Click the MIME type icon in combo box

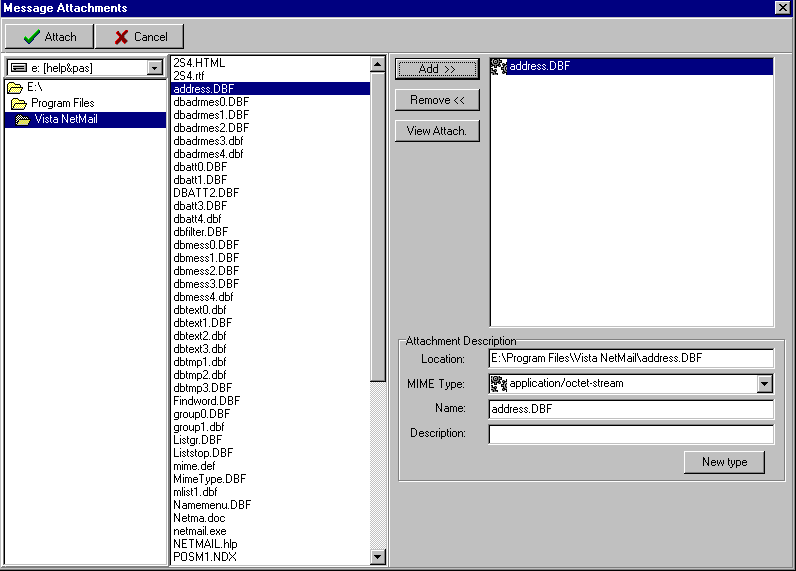tap(499, 383)
